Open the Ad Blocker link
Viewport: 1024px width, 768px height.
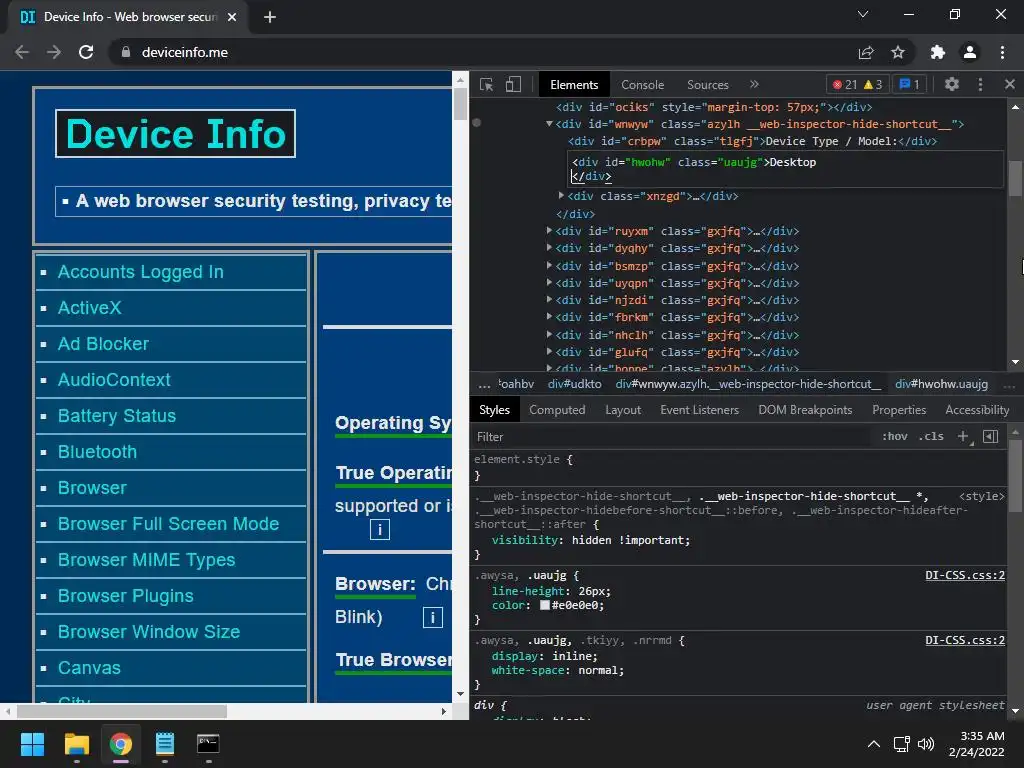[x=103, y=344]
